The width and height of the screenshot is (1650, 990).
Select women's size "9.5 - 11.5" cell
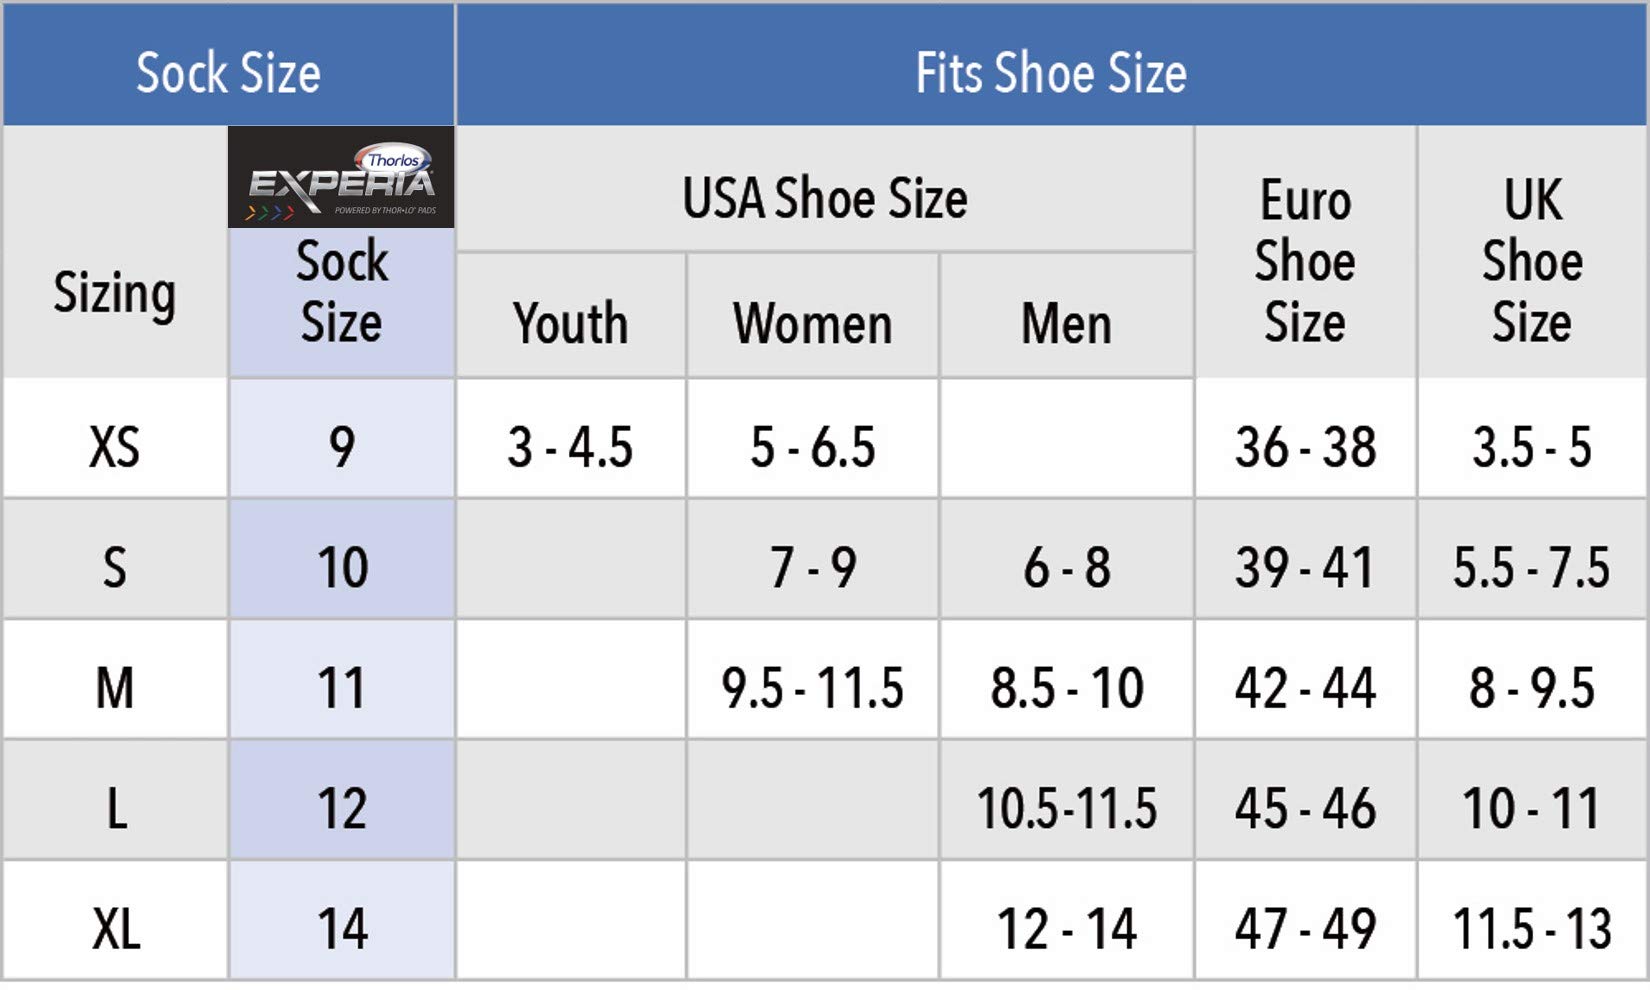pos(812,688)
